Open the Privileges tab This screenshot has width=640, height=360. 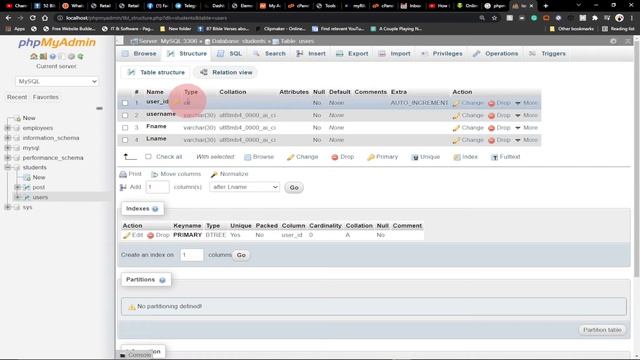point(442,54)
